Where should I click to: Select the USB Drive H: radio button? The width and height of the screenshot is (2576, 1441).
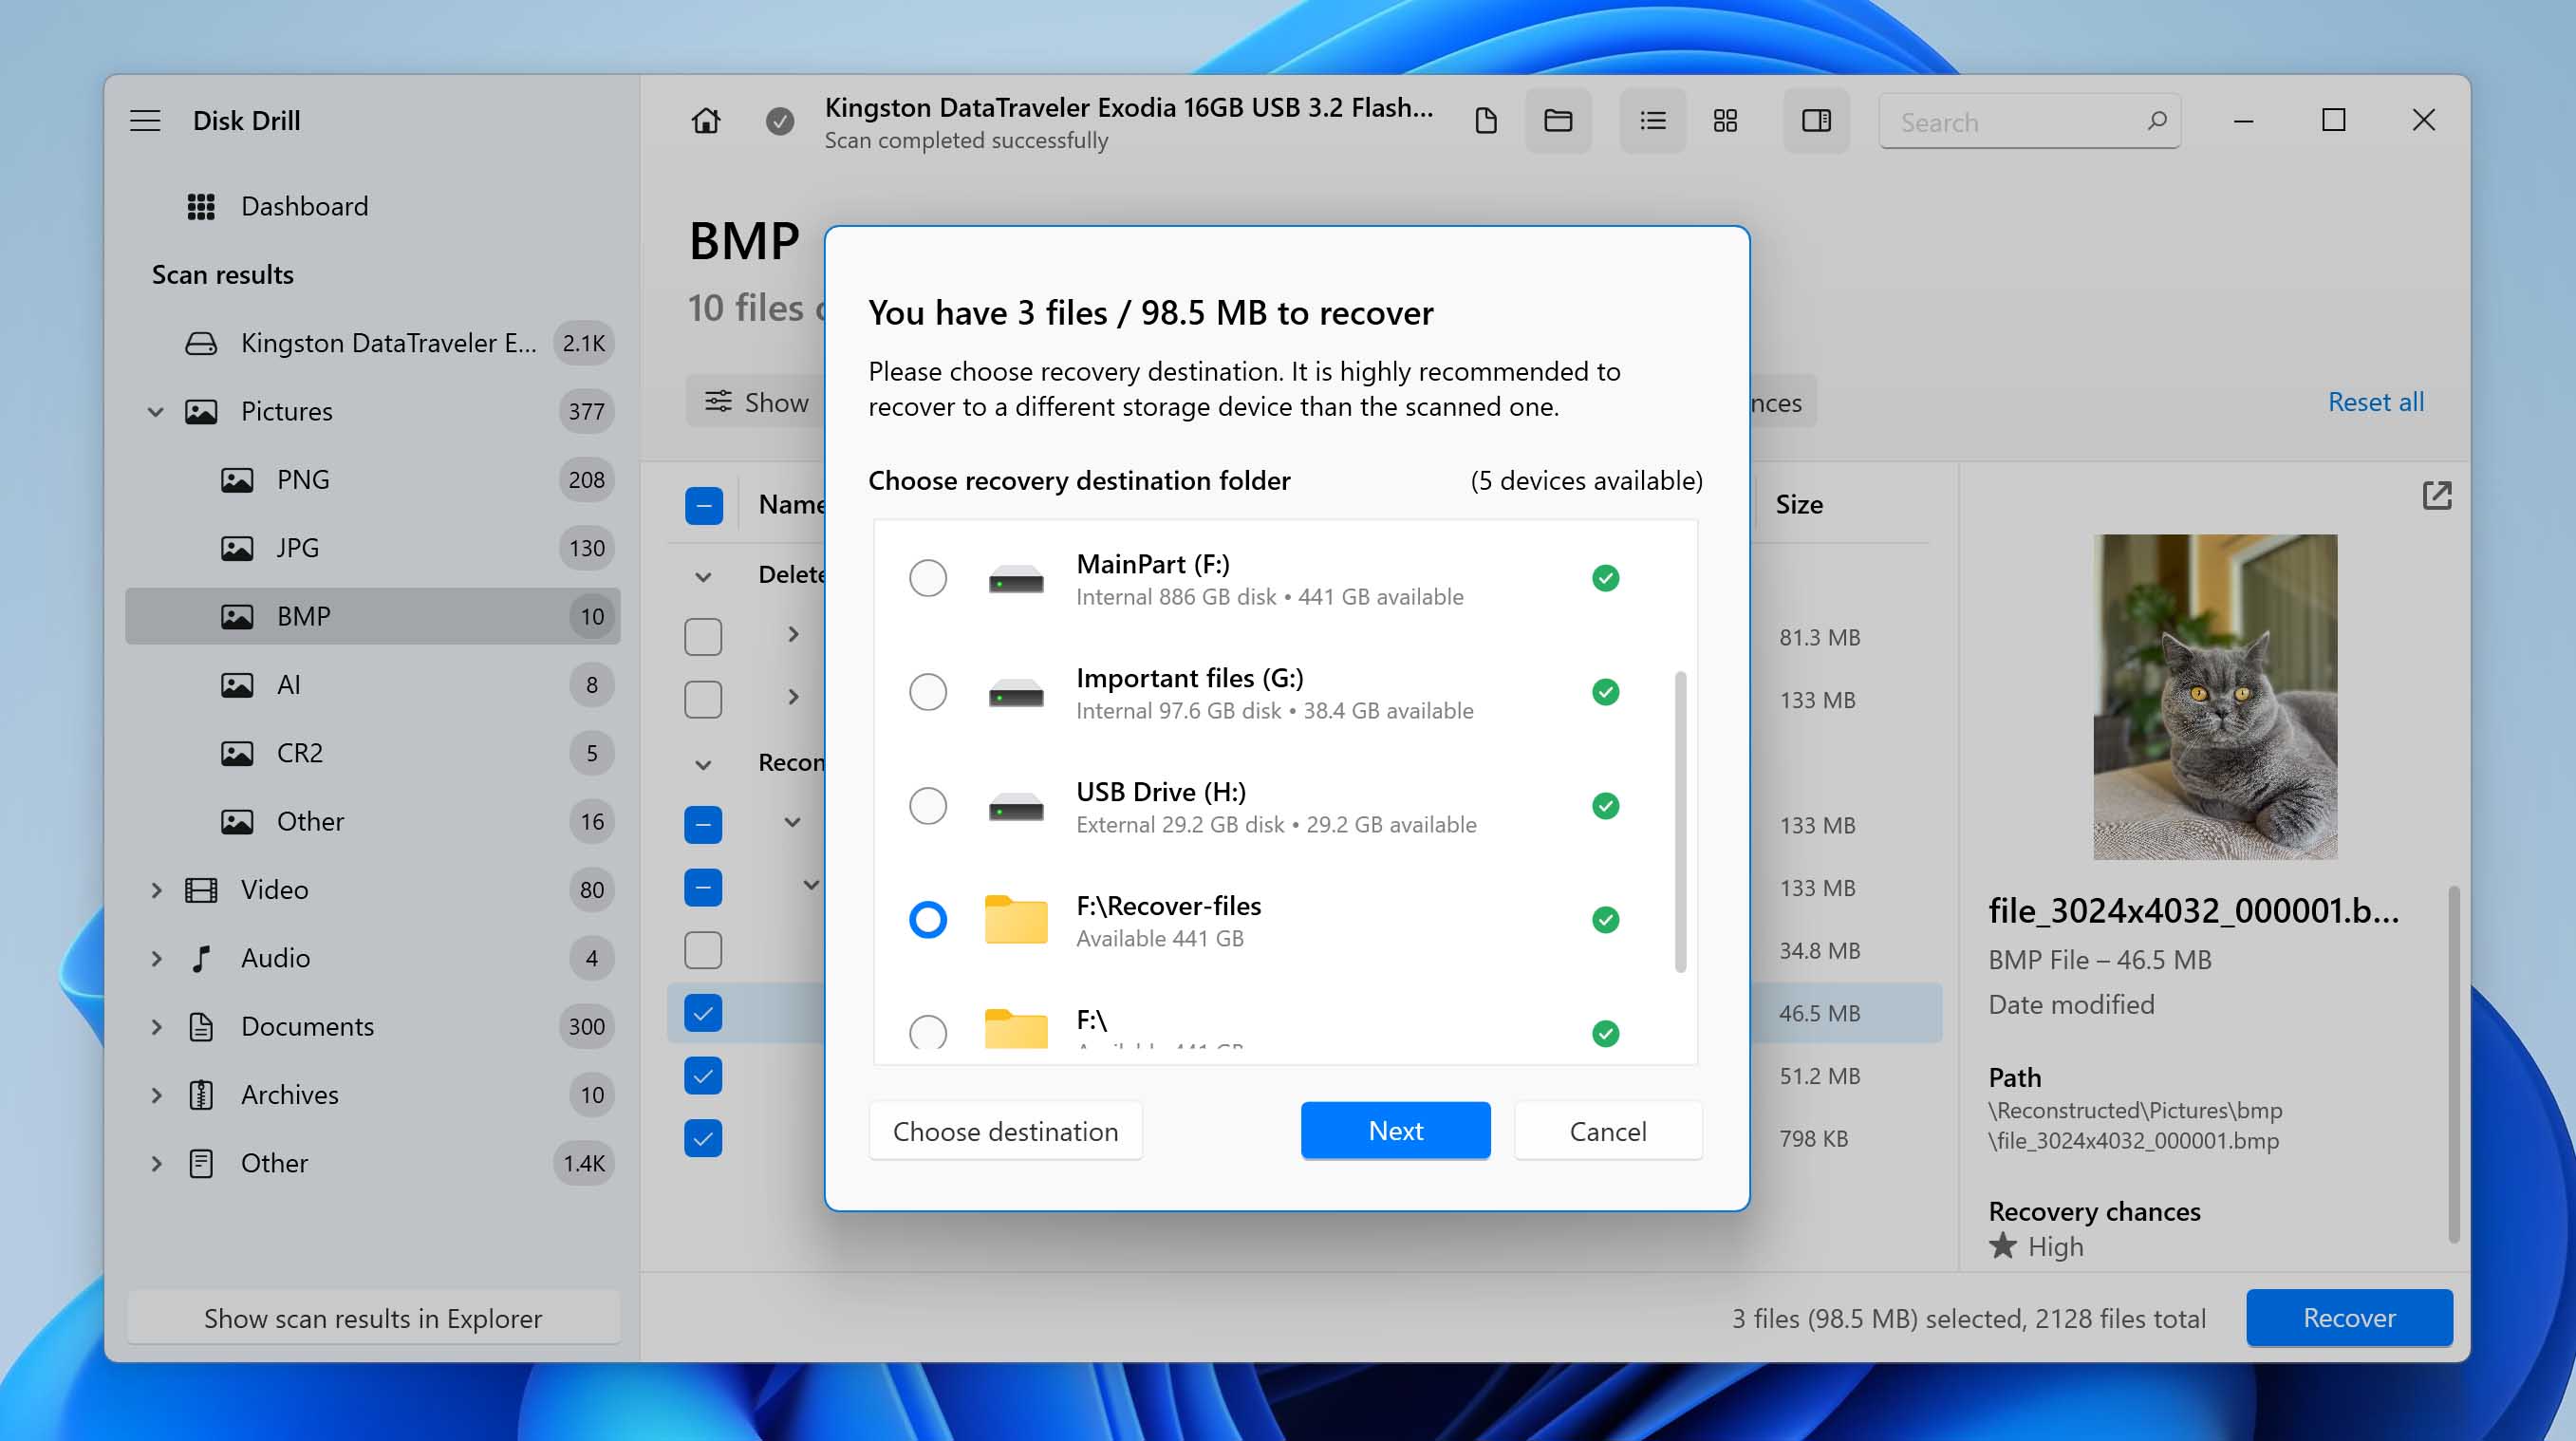927,806
